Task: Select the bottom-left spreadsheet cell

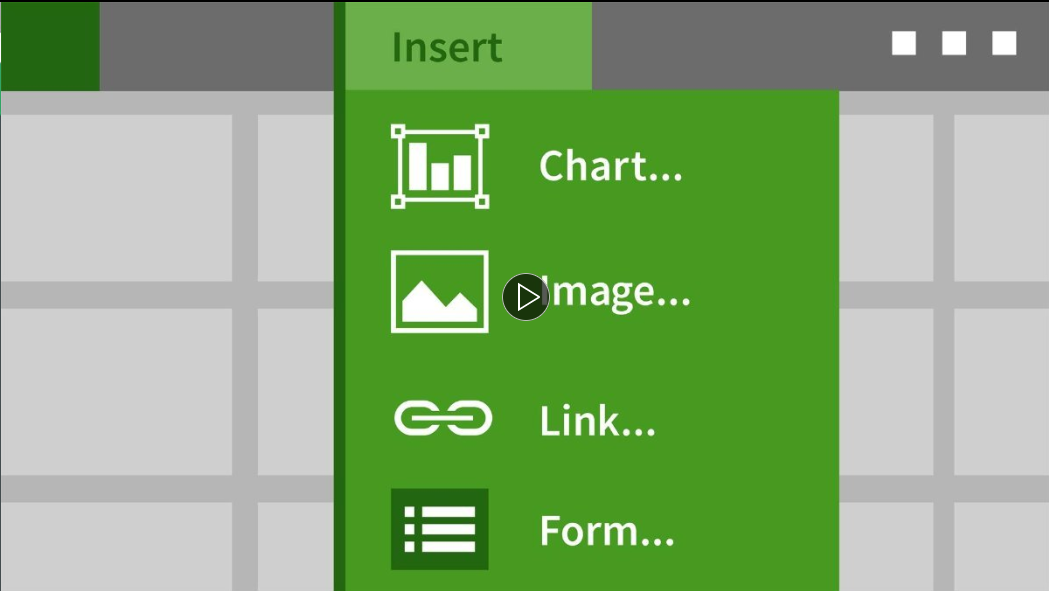Action: tap(116, 546)
